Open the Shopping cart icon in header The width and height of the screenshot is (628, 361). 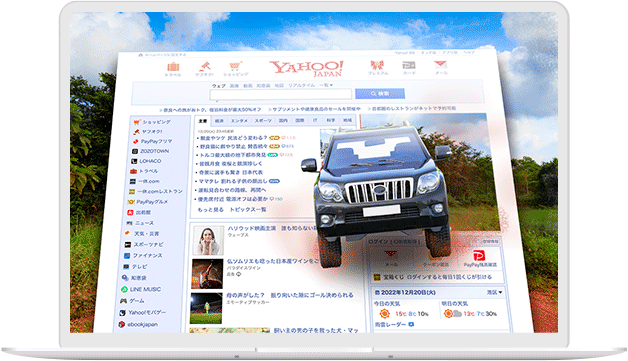point(236,66)
